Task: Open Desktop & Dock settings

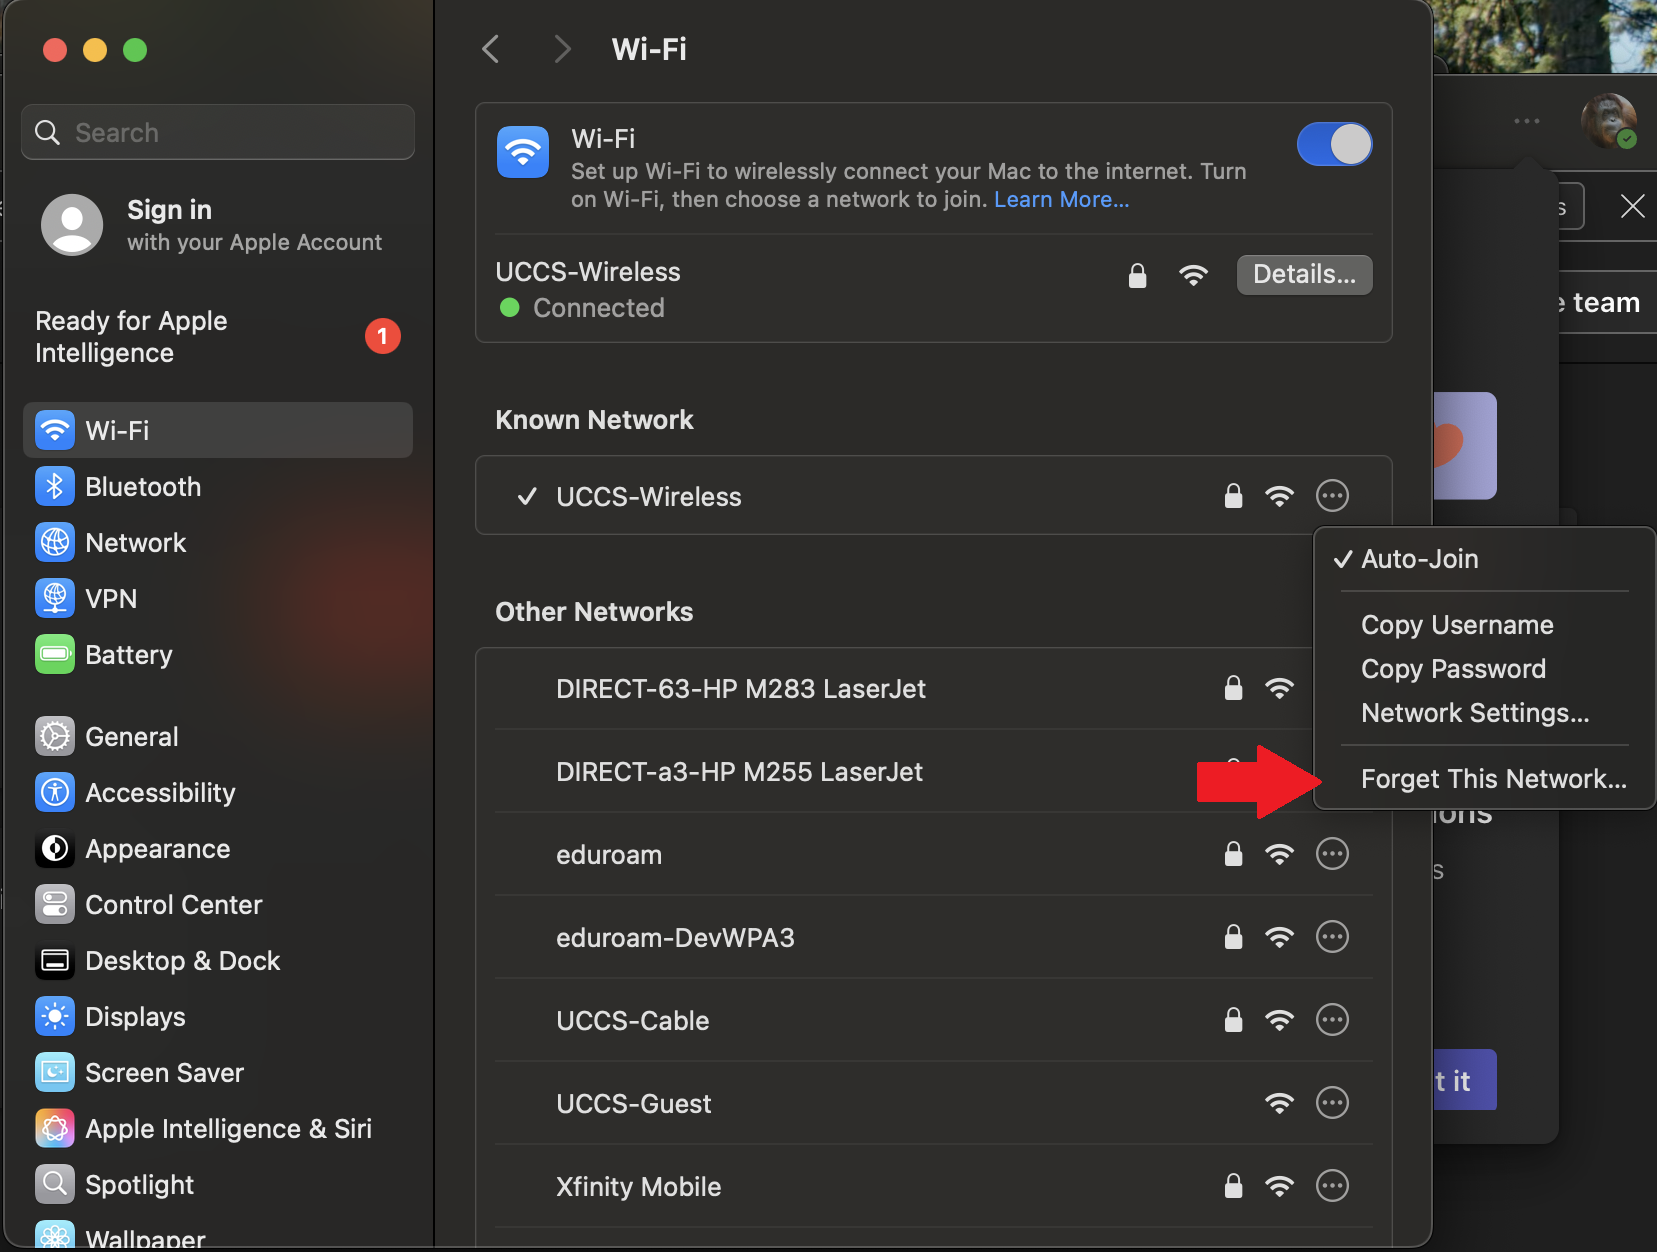Action: [218, 960]
